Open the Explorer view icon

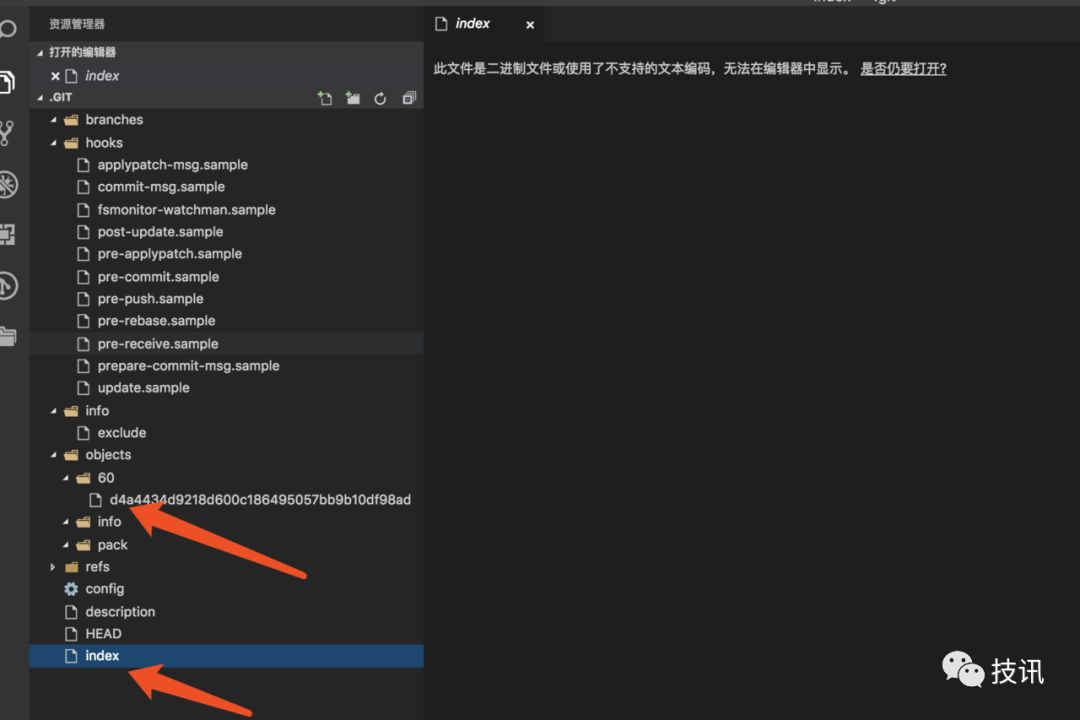pos(7,82)
